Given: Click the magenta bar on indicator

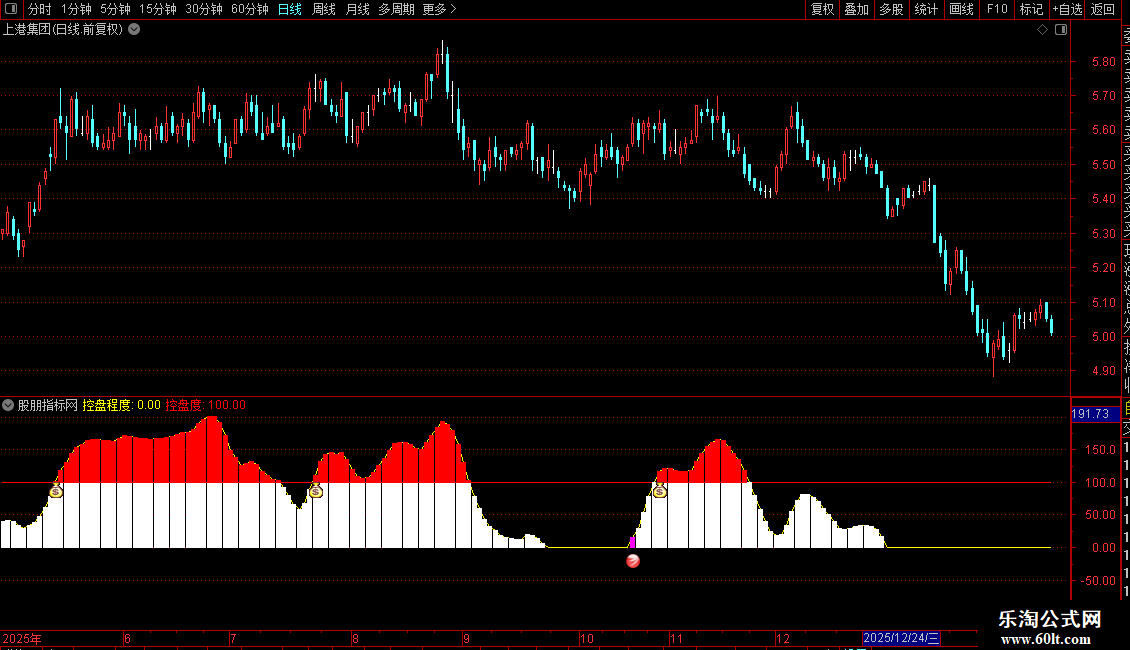Looking at the screenshot, I should pyautogui.click(x=632, y=543).
